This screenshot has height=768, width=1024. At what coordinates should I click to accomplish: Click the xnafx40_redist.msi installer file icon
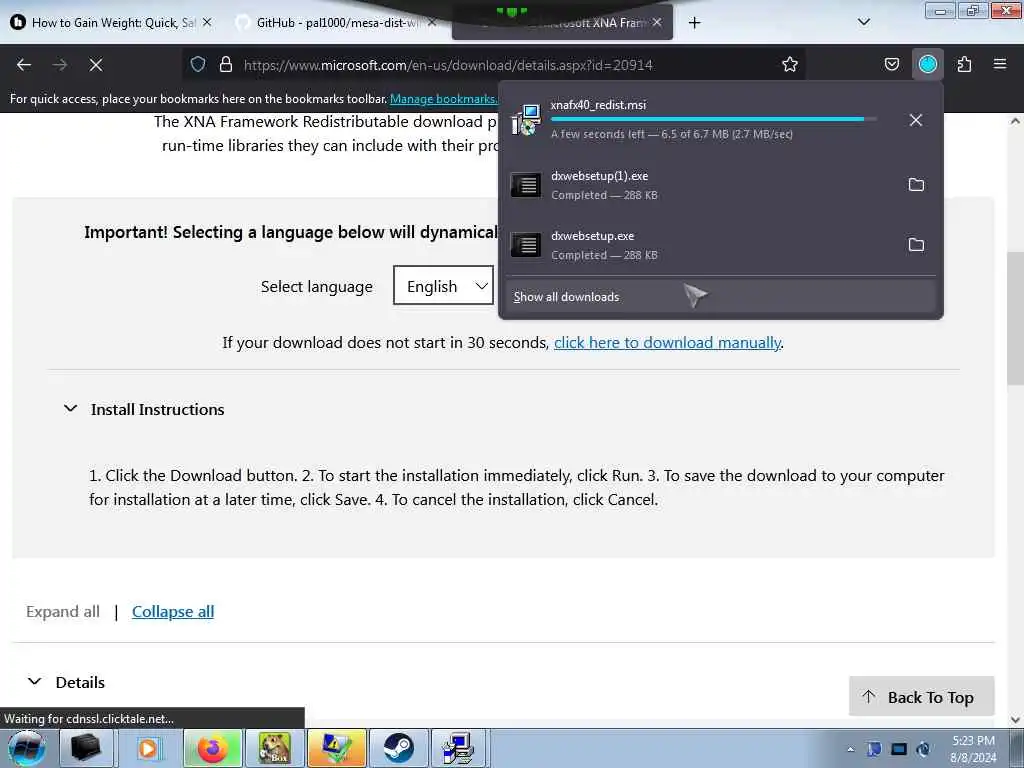[526, 120]
